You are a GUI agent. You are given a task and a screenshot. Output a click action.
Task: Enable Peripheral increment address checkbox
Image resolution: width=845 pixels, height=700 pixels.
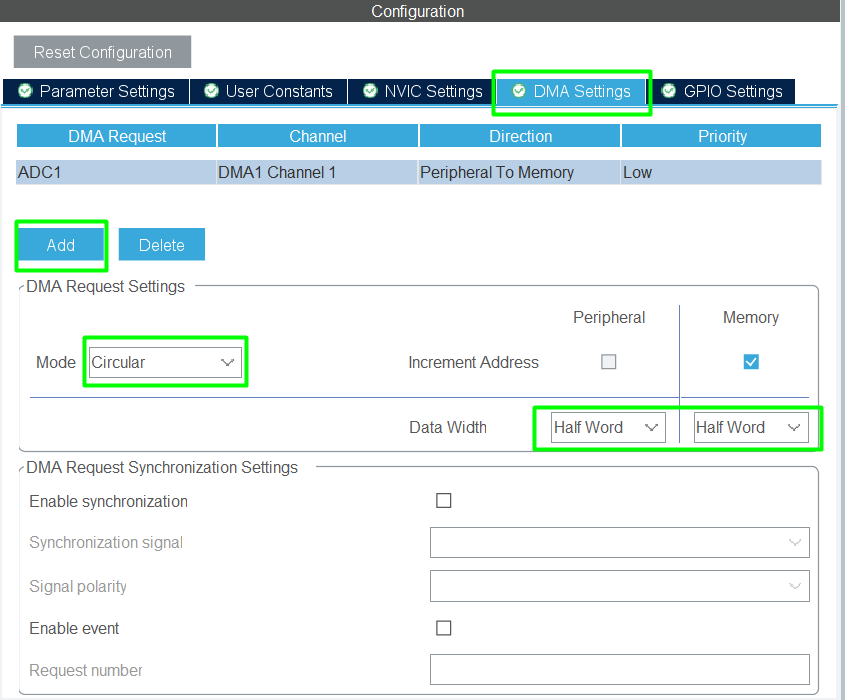click(x=608, y=362)
